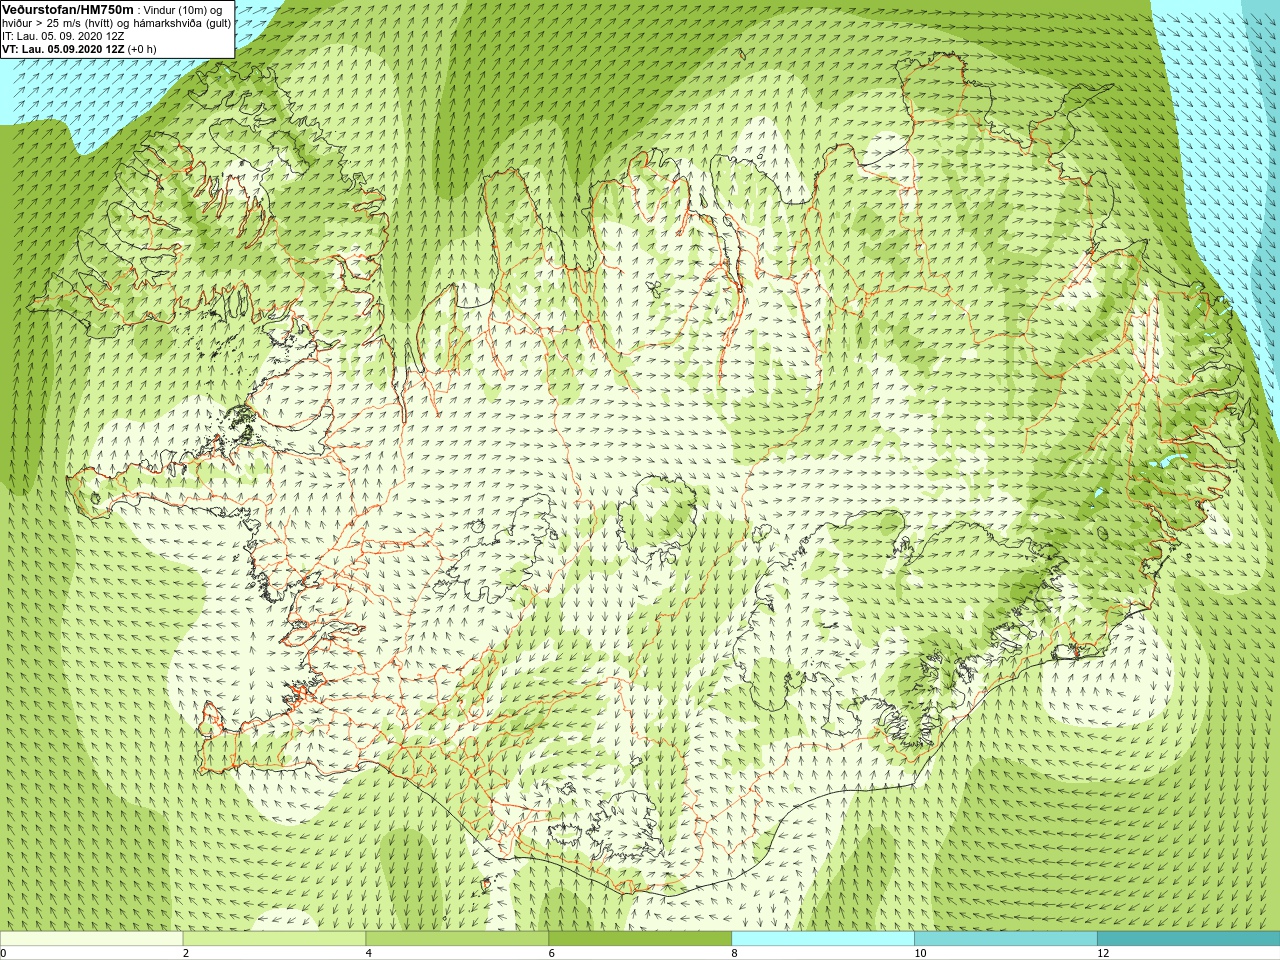Click the scale label '4'

(x=369, y=953)
